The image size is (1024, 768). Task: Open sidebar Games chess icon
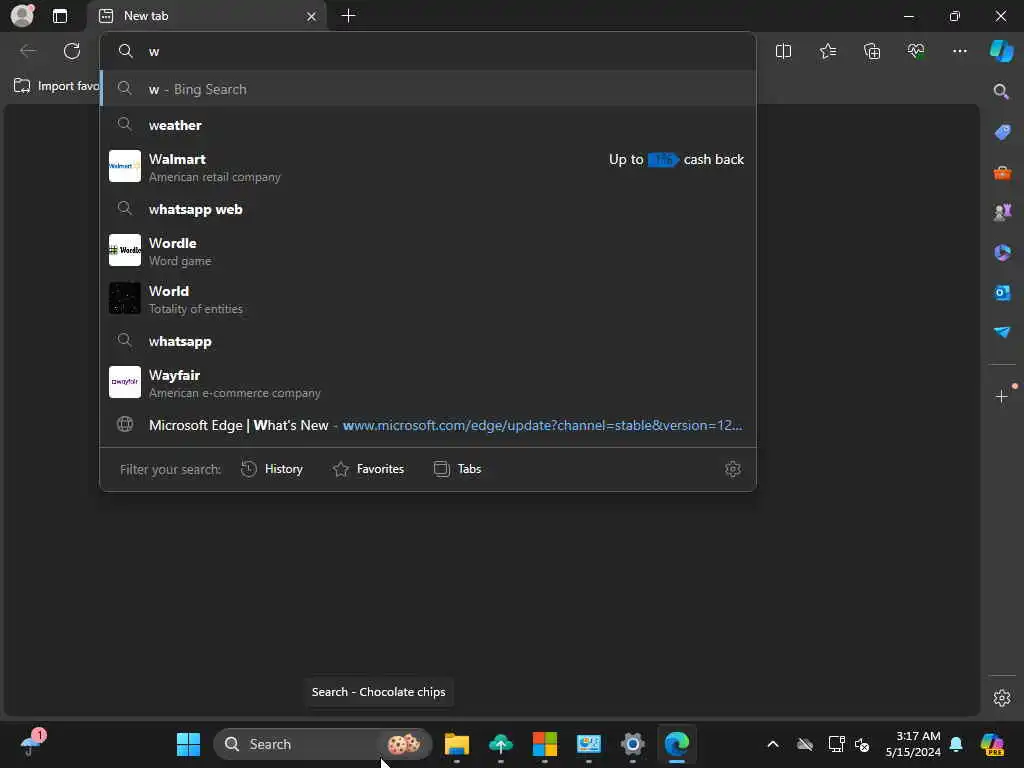pyautogui.click(x=1002, y=212)
